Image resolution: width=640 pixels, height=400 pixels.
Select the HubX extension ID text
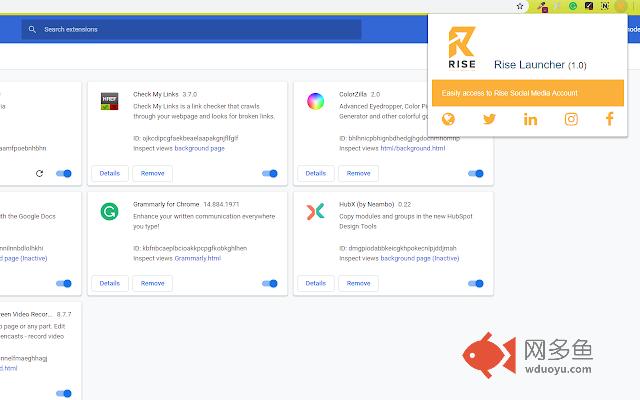[398, 248]
